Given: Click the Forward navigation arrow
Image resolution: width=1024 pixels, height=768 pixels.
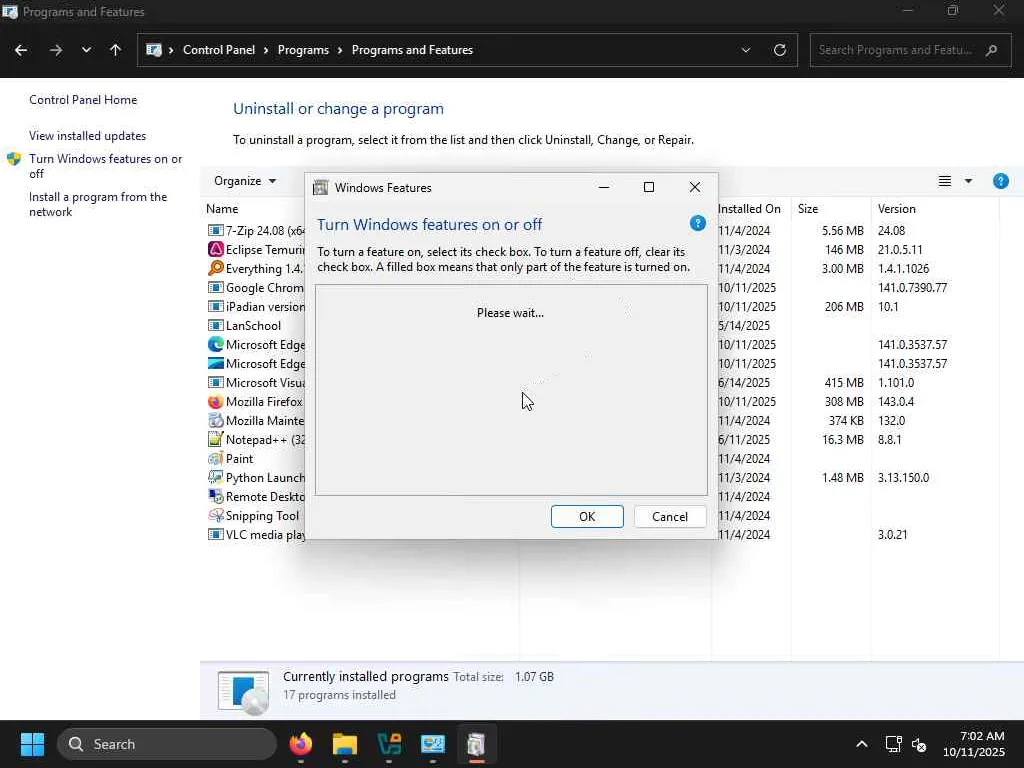Looking at the screenshot, I should click(56, 50).
